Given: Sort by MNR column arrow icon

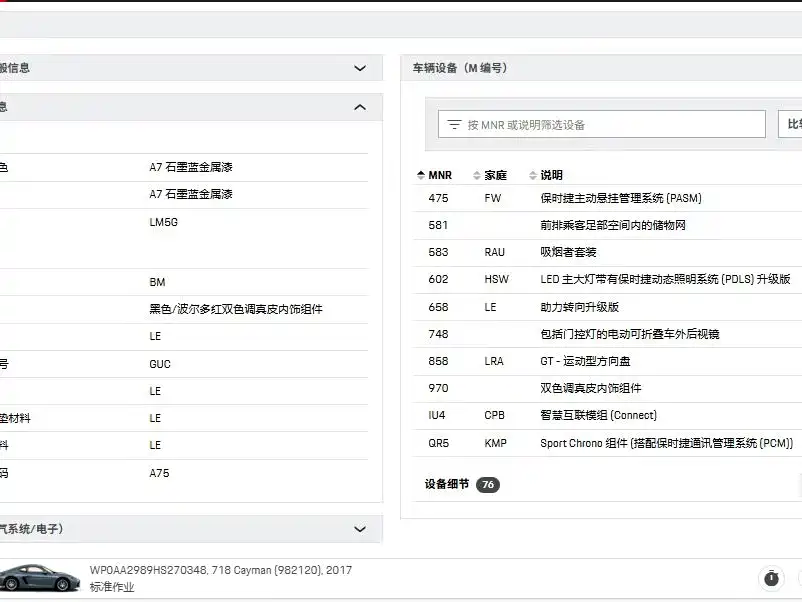Looking at the screenshot, I should (x=421, y=175).
